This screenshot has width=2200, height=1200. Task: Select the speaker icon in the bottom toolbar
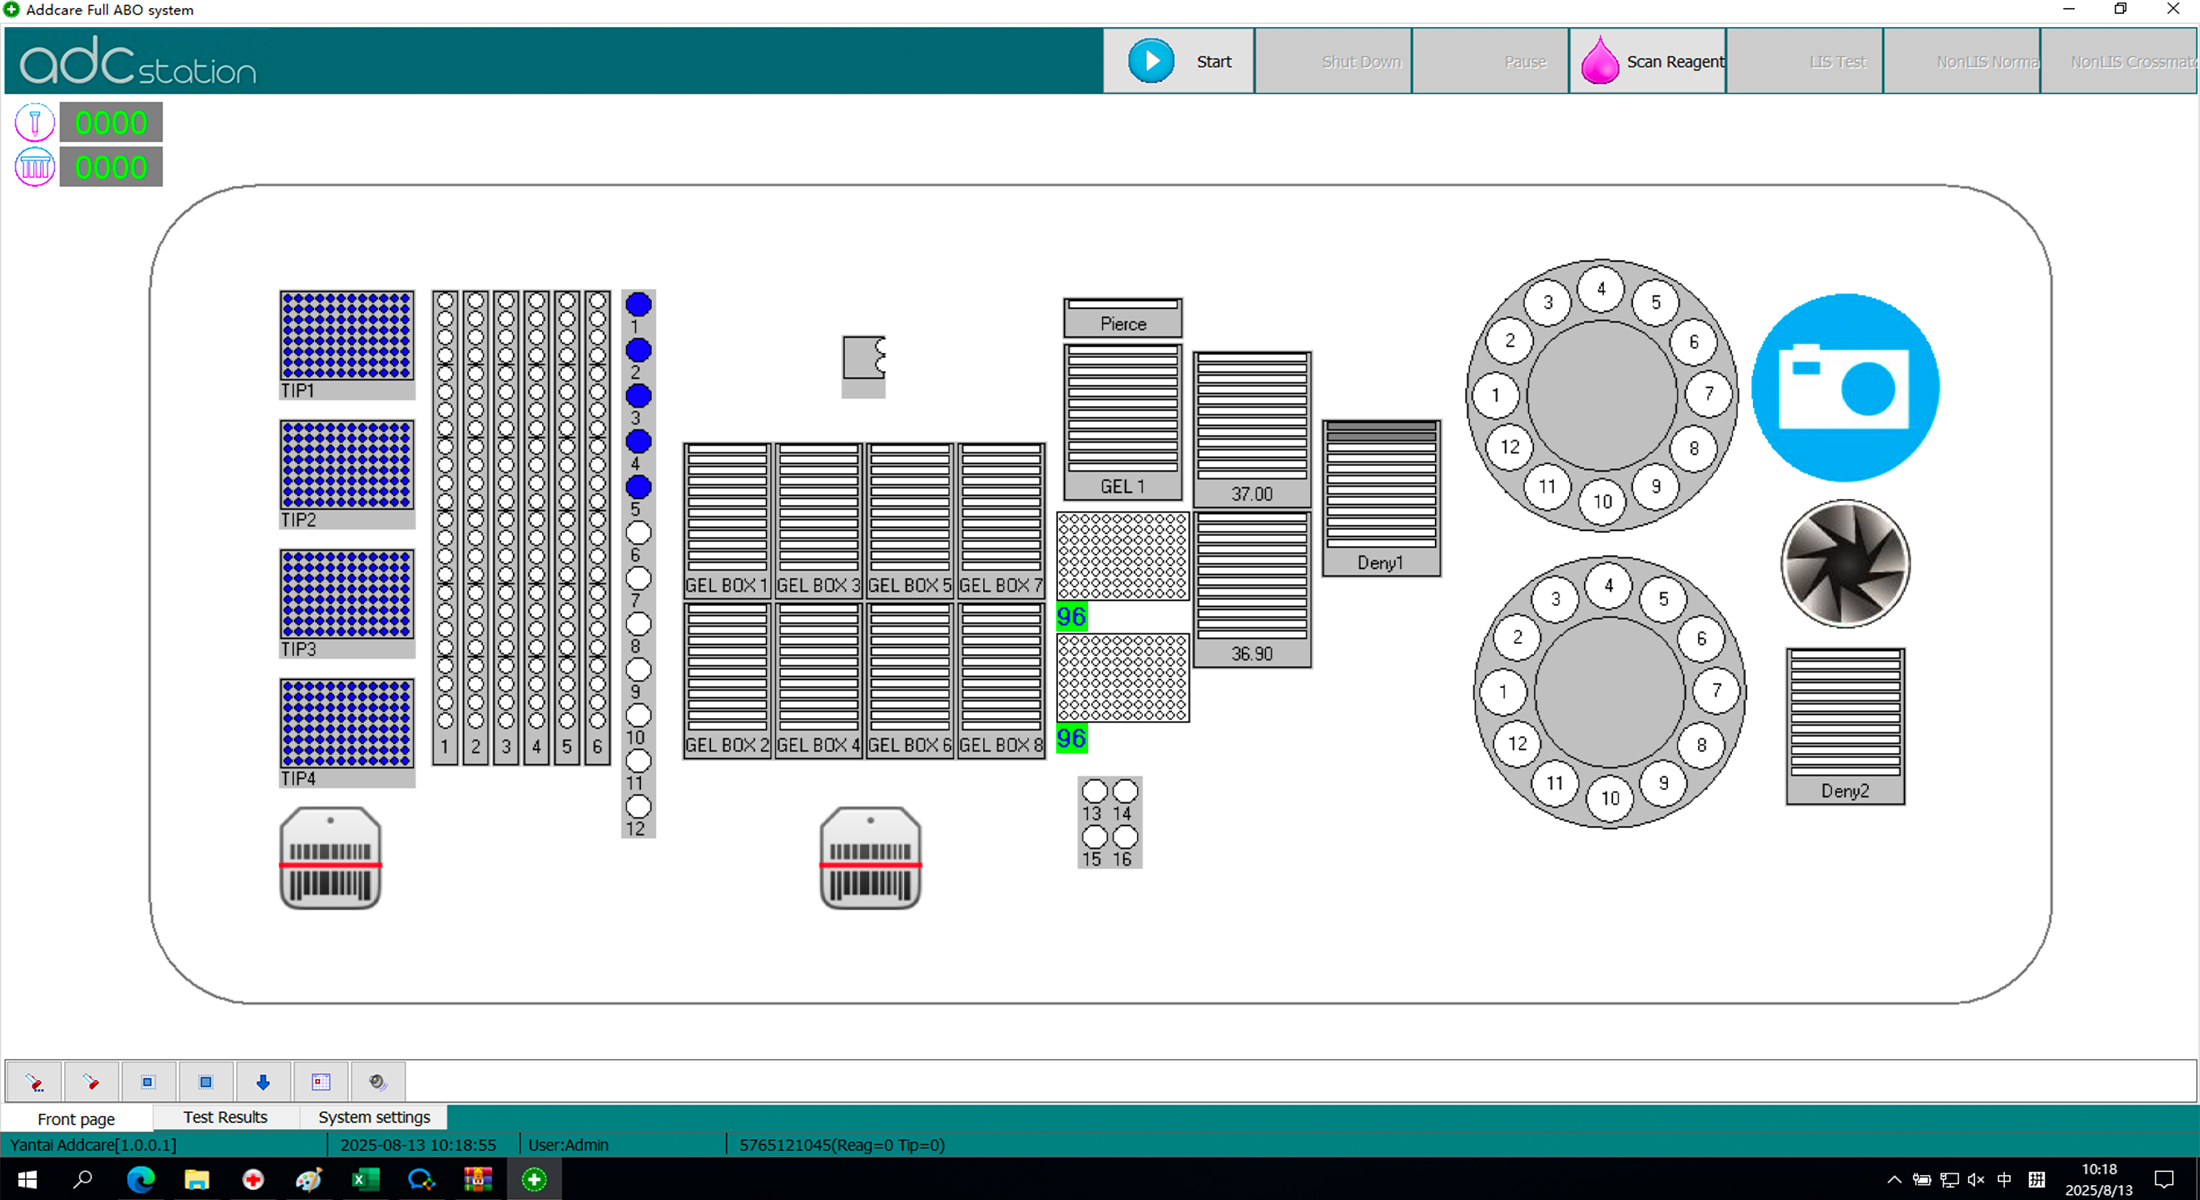pyautogui.click(x=378, y=1081)
